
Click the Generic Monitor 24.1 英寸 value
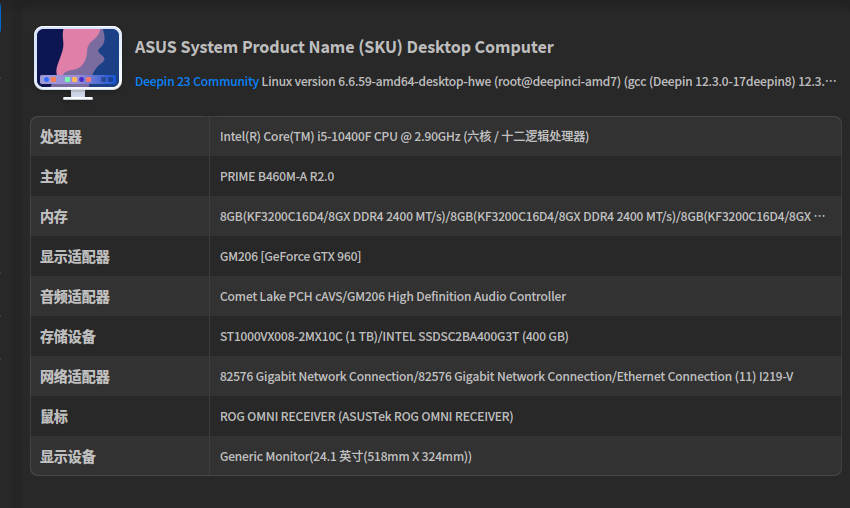point(346,457)
